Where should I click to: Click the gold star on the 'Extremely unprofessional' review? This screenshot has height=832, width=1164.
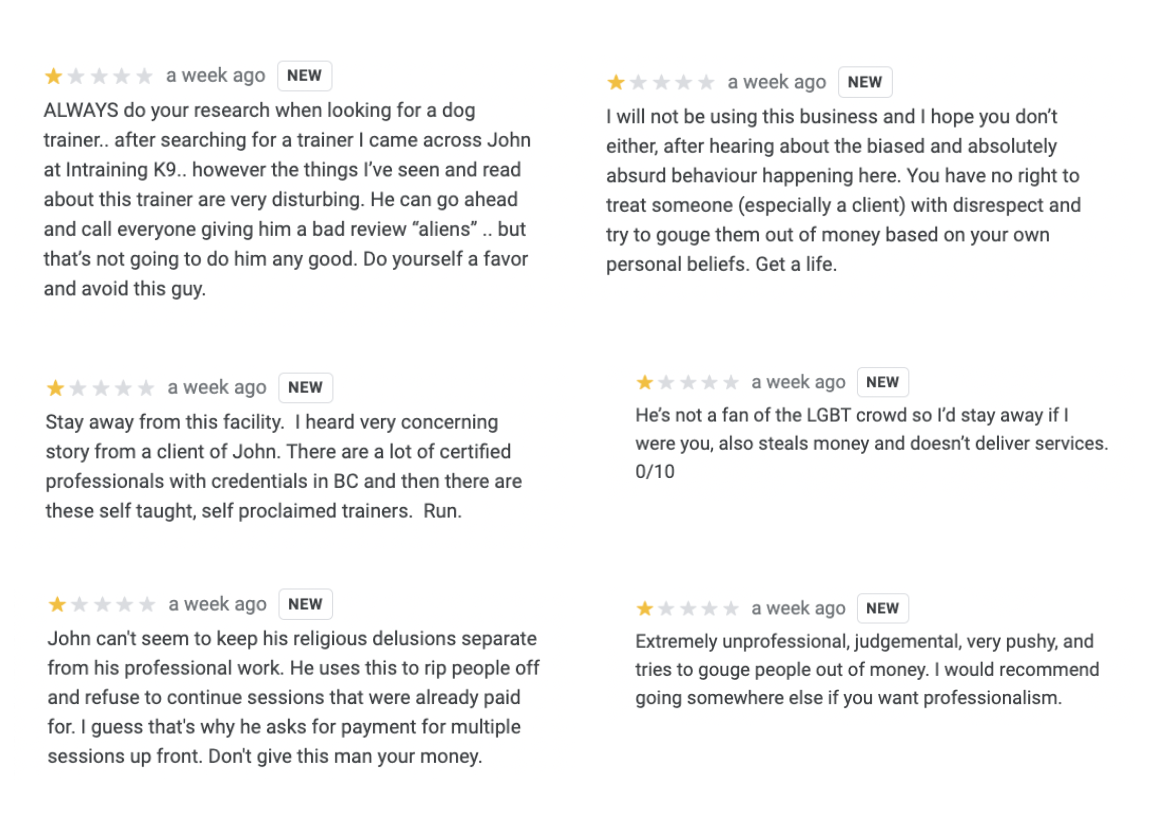(x=644, y=609)
